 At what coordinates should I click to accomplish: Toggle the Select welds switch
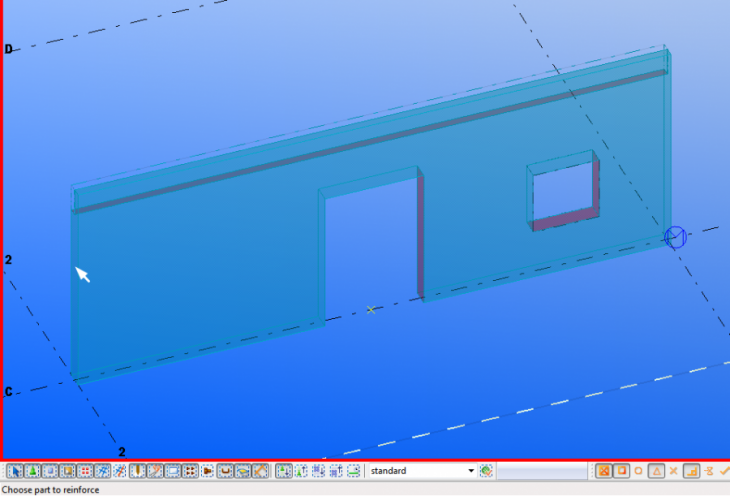click(x=138, y=471)
